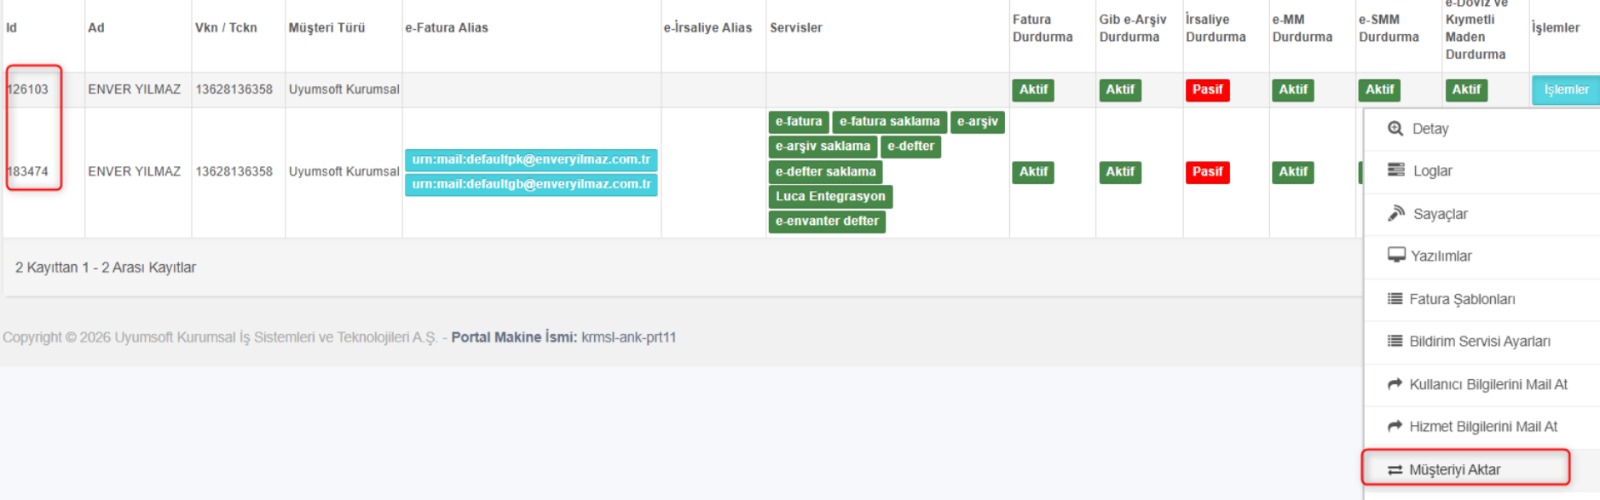
Task: Click the Loglar server icon
Action: (x=1396, y=171)
